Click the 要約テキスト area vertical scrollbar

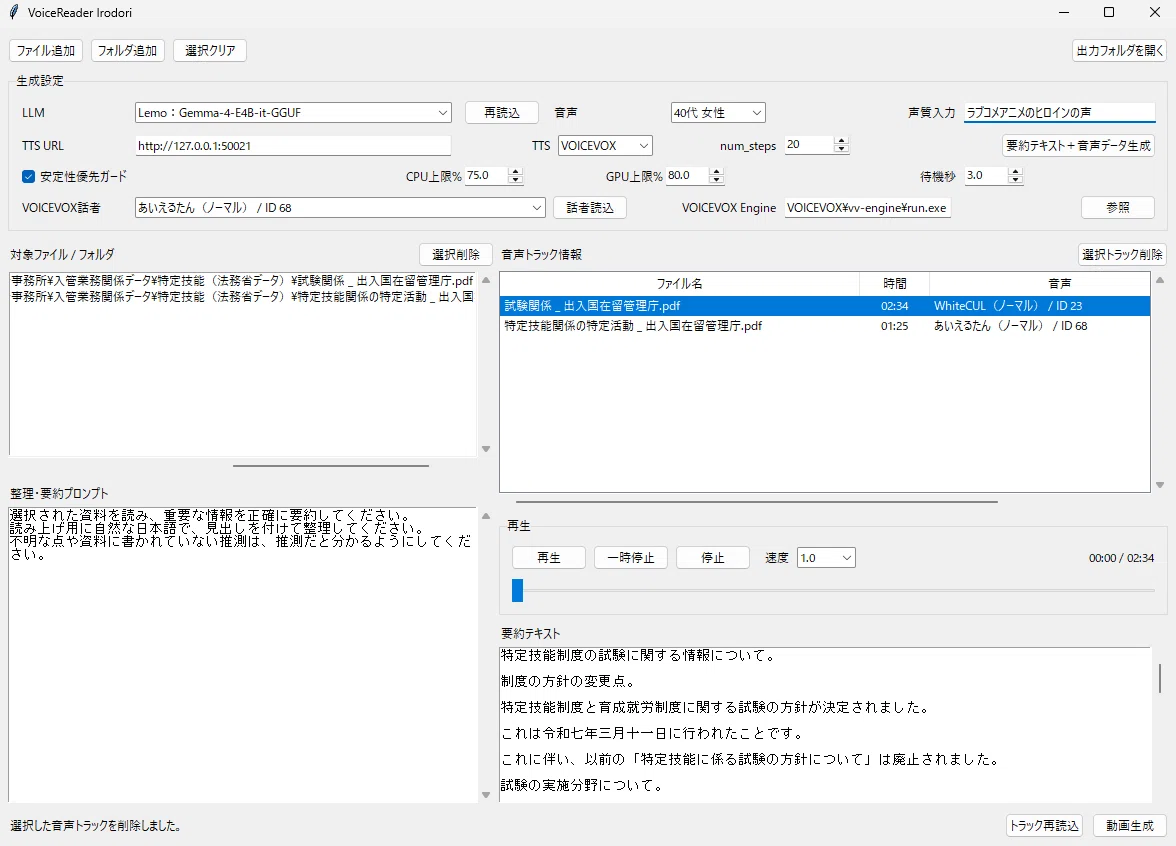(1160, 678)
